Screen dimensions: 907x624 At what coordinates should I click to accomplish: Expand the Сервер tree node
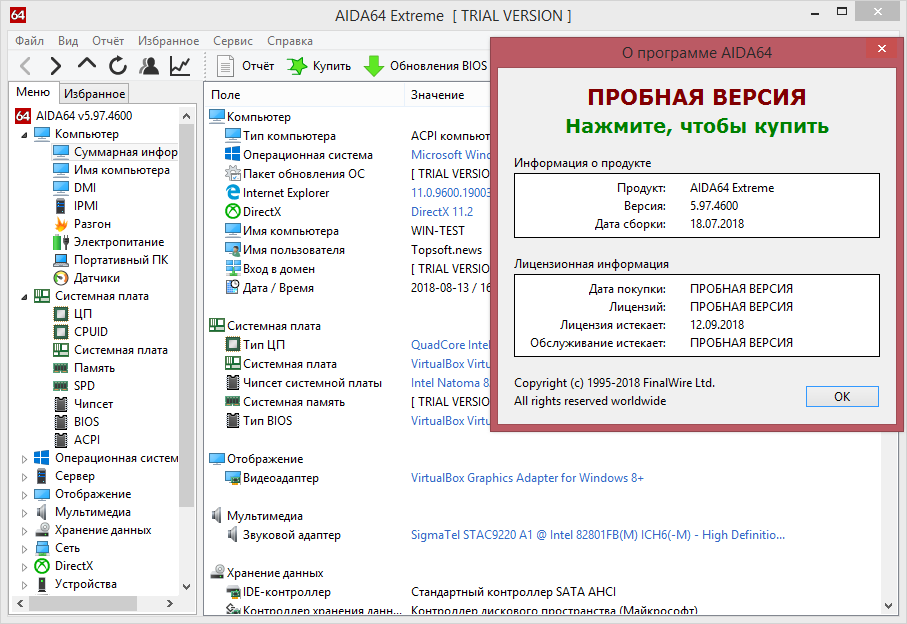click(x=24, y=477)
